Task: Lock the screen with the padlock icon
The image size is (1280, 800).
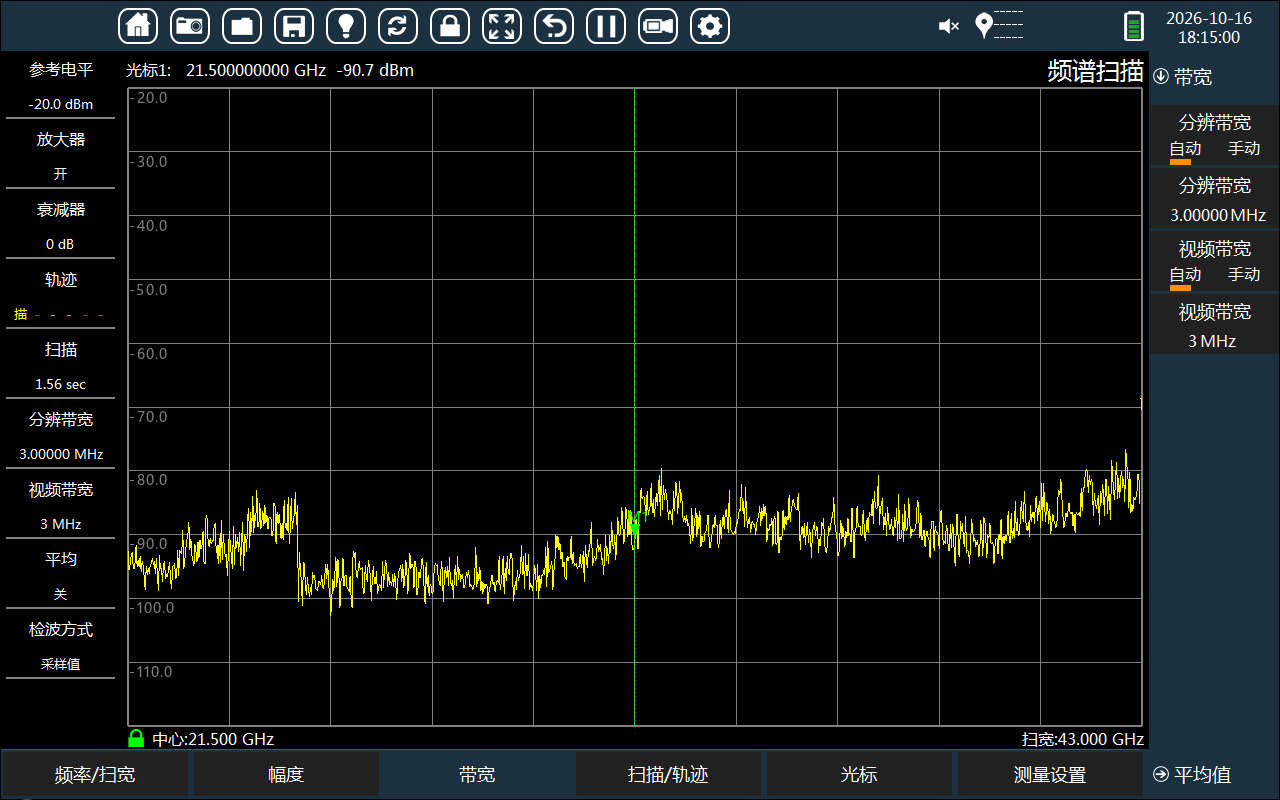Action: point(450,26)
